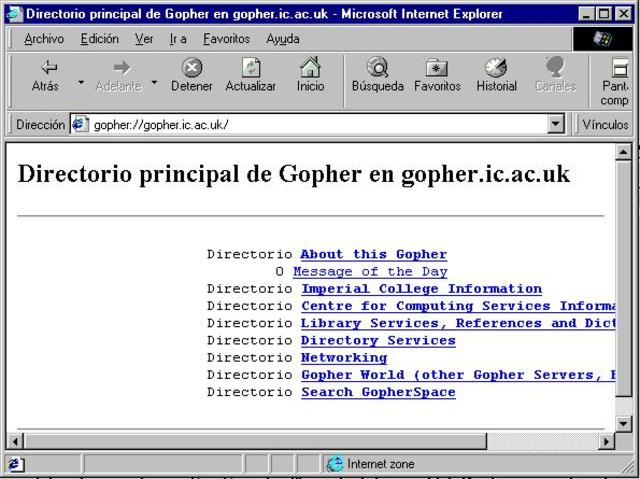Screen dimensions: 640x479
Task: Click the horizontal scrollbar right arrow
Action: pyautogui.click(x=607, y=441)
